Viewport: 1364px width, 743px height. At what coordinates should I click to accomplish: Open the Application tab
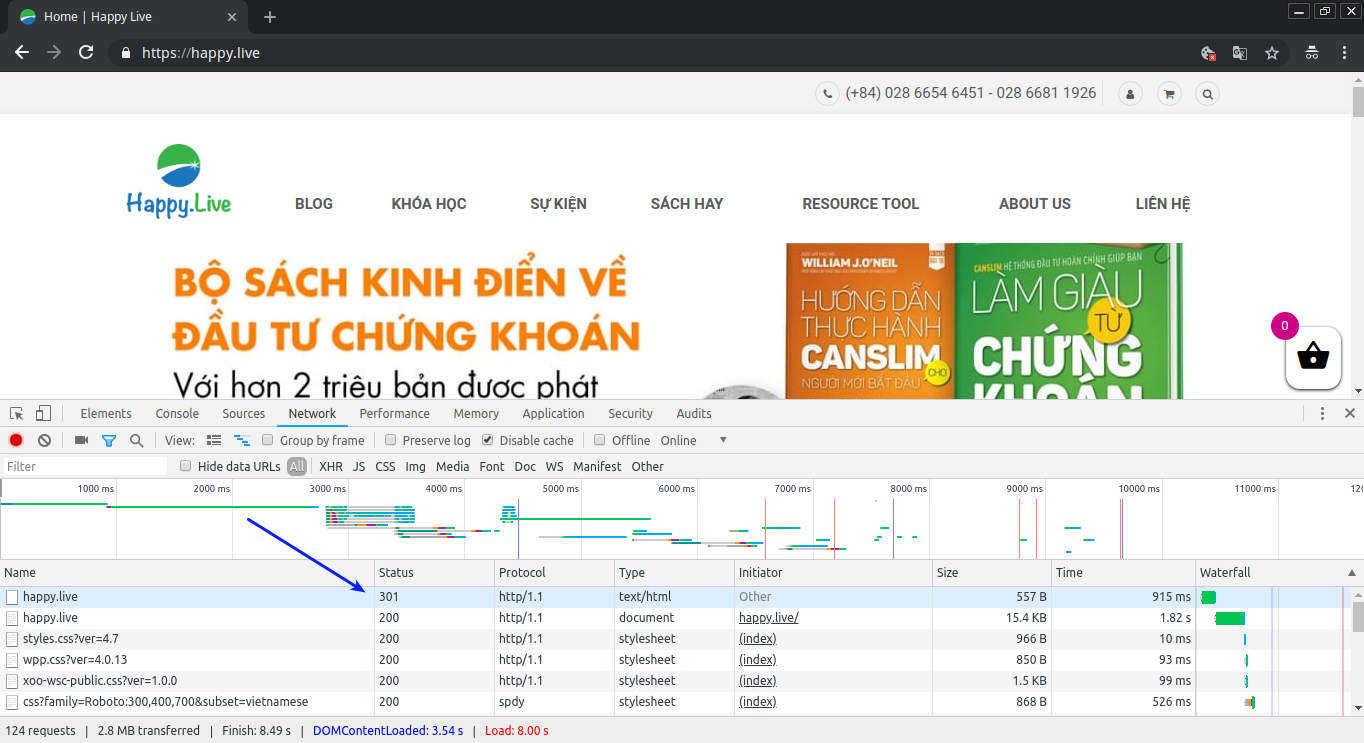pyautogui.click(x=553, y=413)
